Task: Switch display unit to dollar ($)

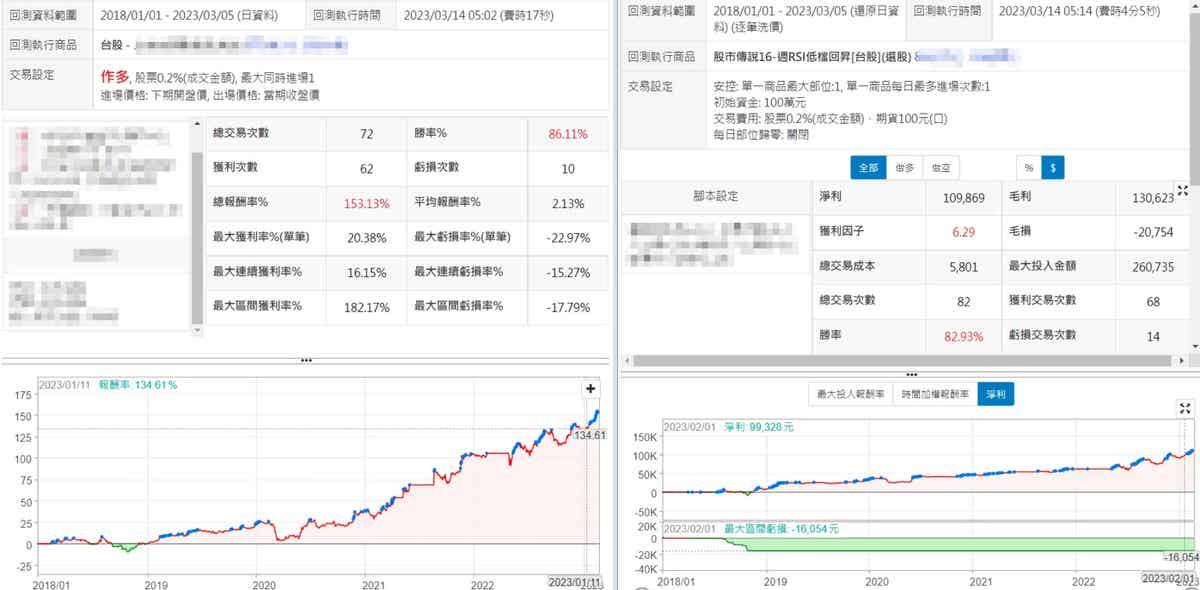Action: (x=1052, y=168)
